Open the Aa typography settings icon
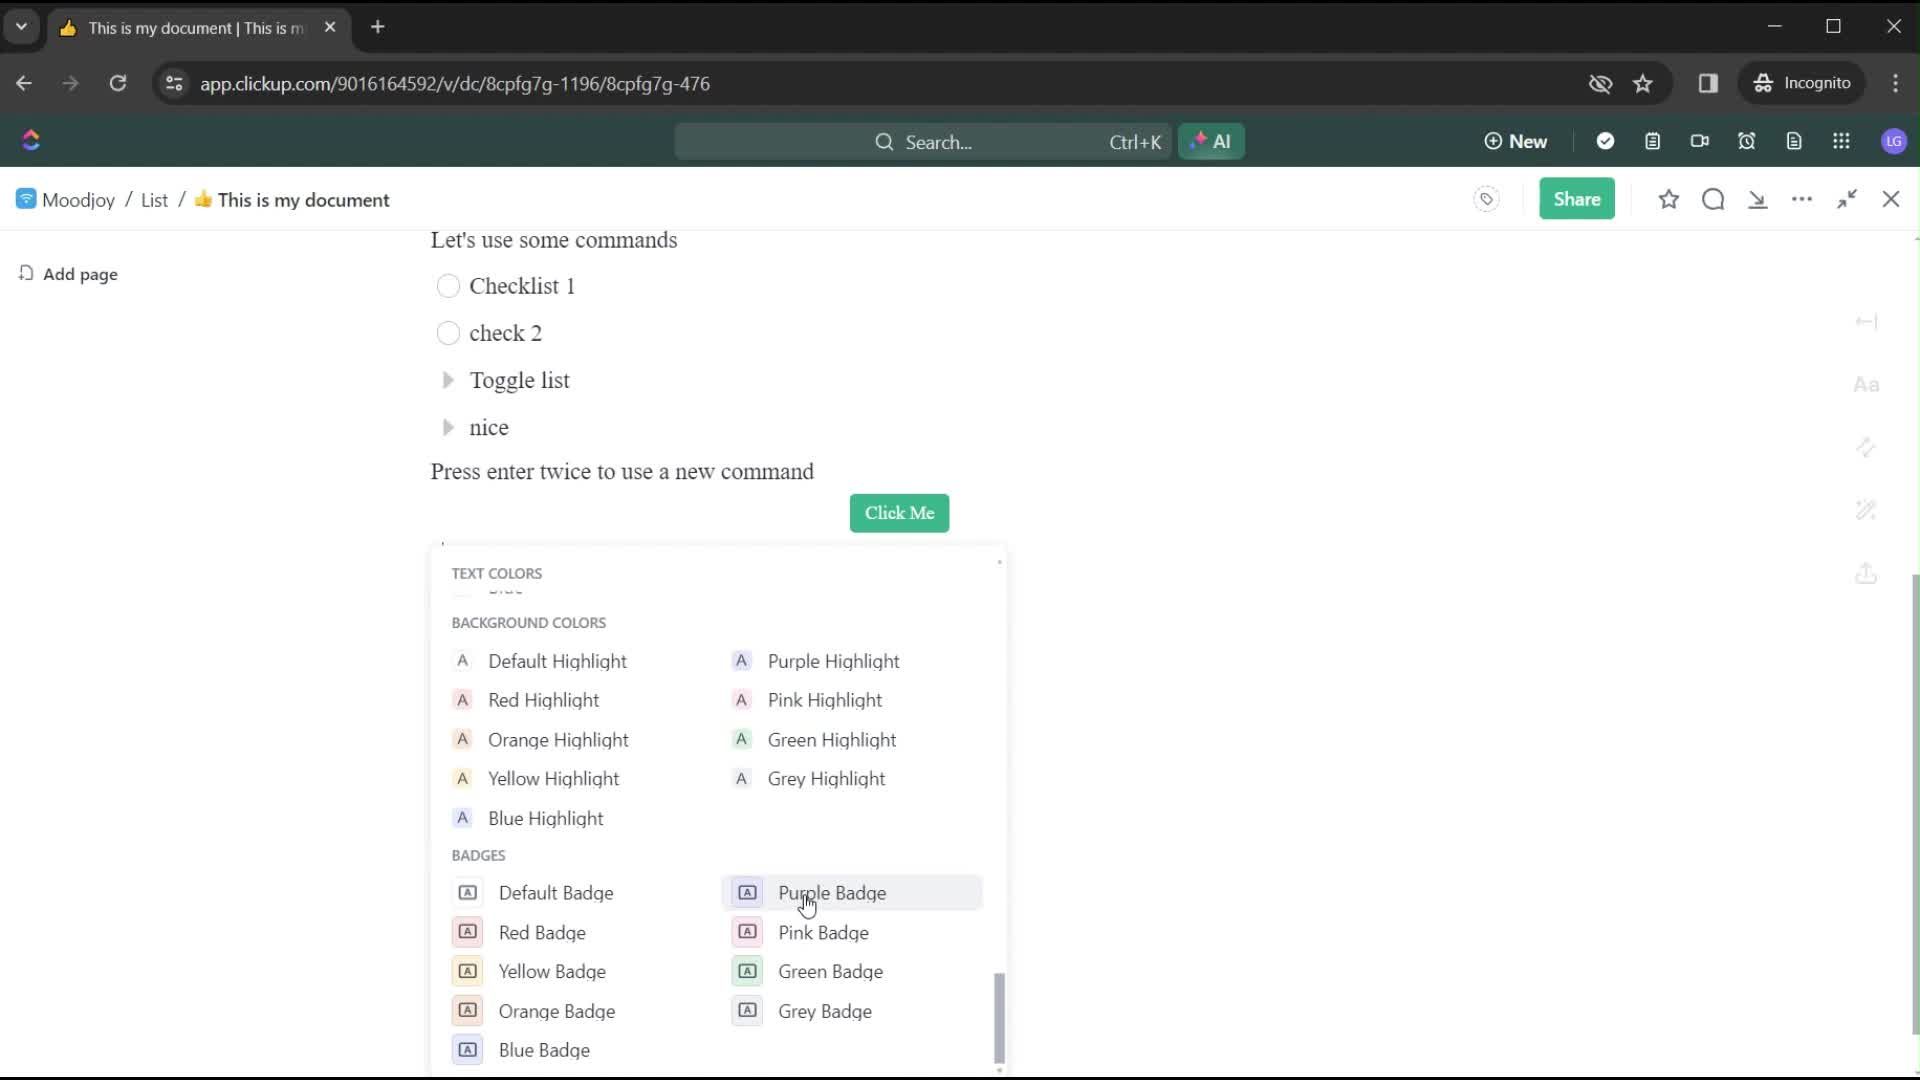 [1866, 385]
